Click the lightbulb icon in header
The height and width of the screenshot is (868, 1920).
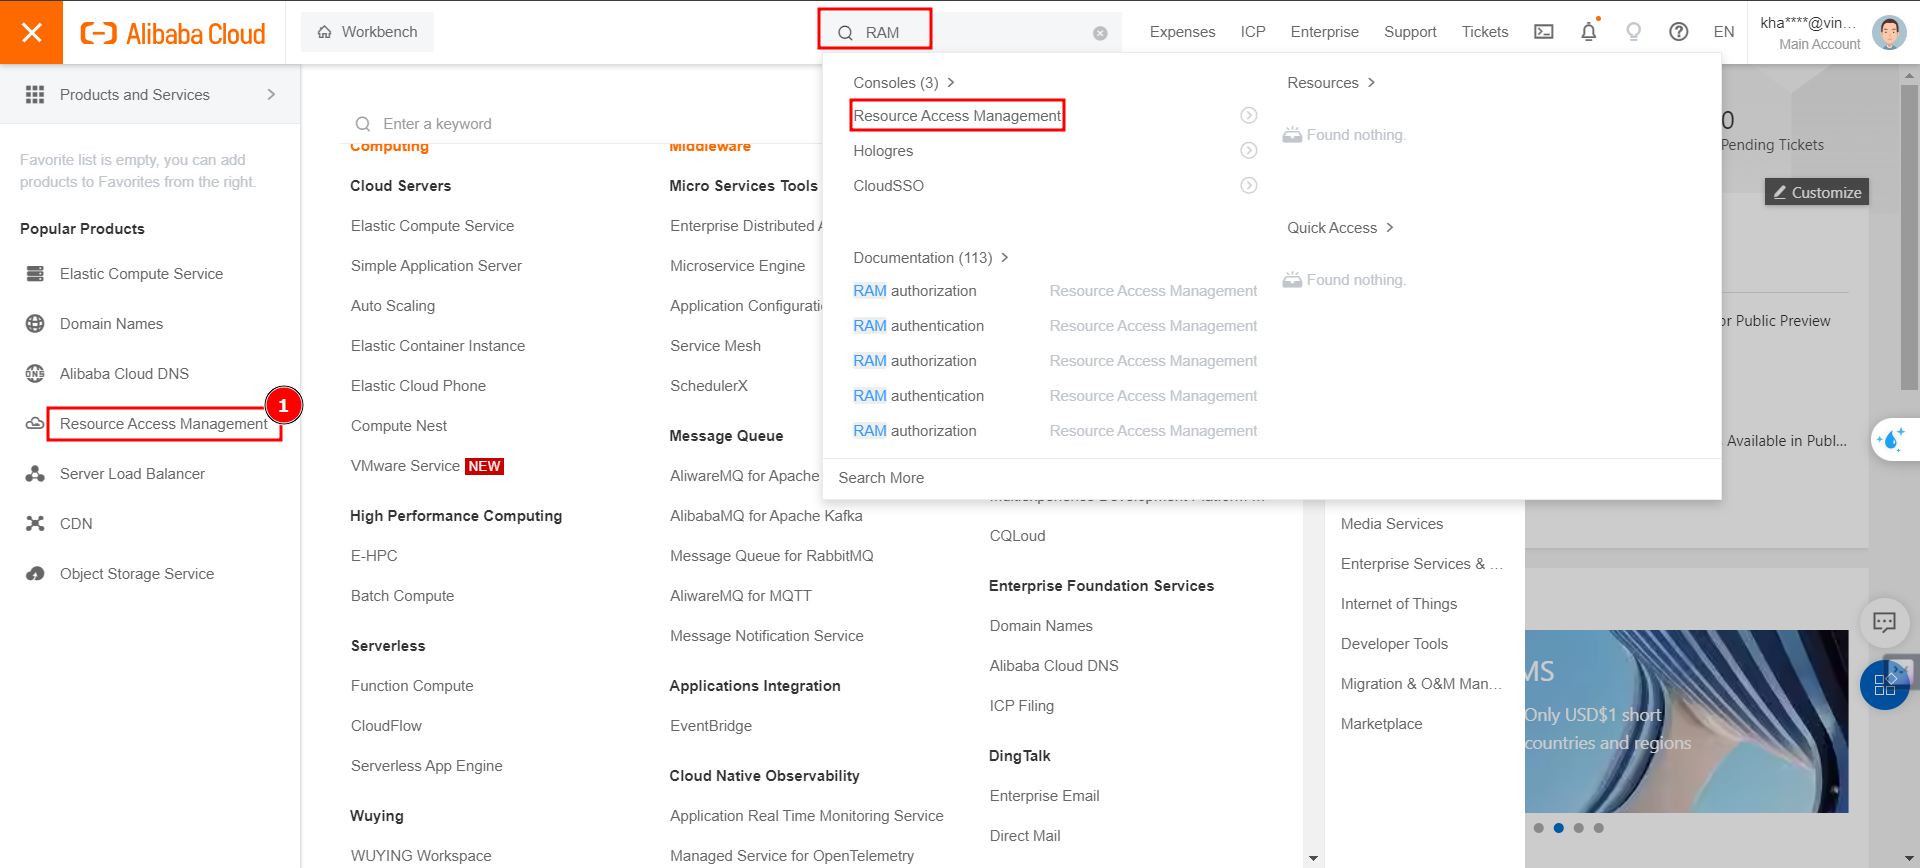click(1633, 32)
